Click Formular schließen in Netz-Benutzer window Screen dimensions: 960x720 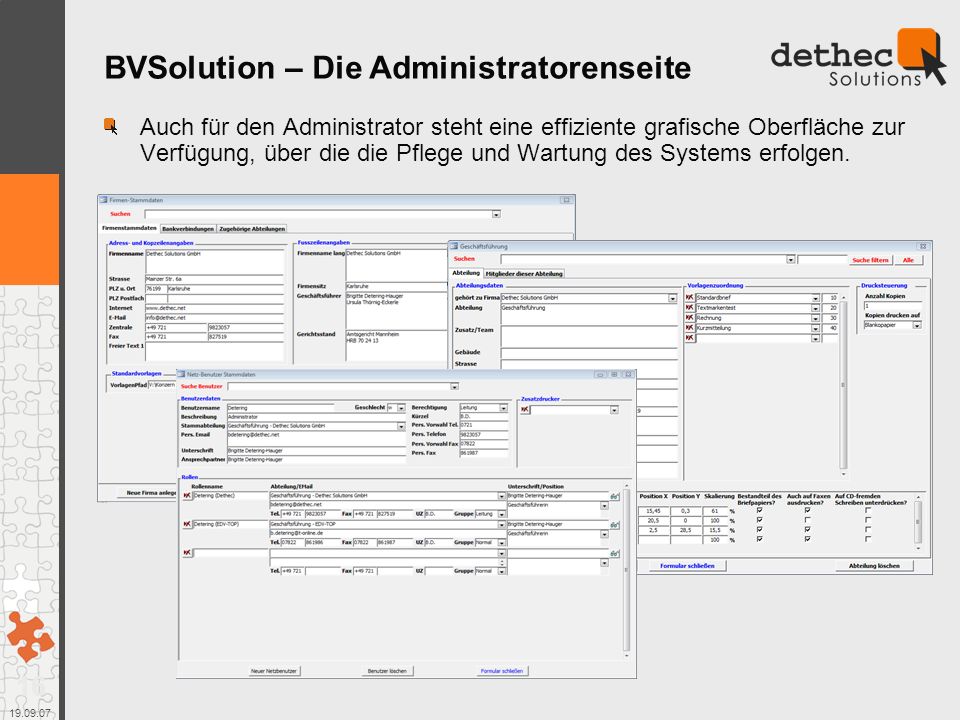[502, 671]
